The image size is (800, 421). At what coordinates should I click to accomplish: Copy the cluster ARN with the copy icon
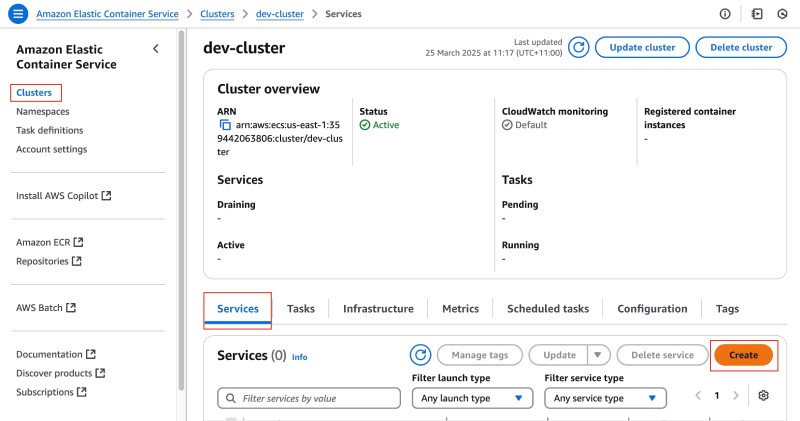coord(224,125)
